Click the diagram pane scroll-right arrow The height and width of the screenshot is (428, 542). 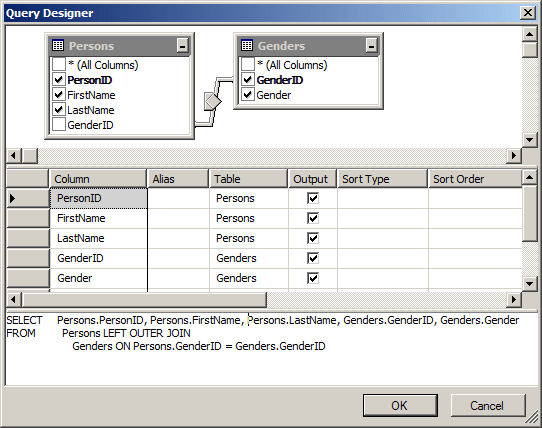514,156
